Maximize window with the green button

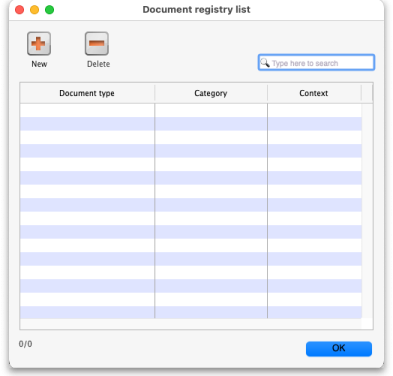[50, 10]
